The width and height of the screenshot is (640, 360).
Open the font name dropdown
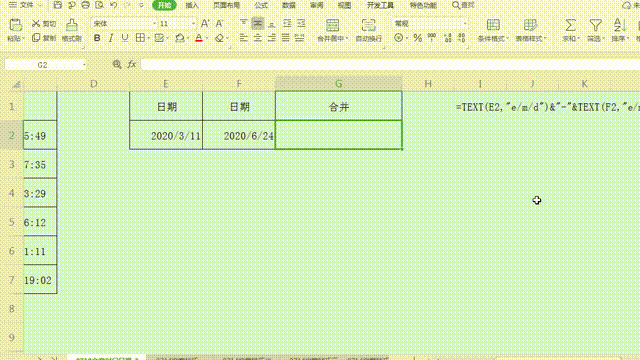pos(154,24)
